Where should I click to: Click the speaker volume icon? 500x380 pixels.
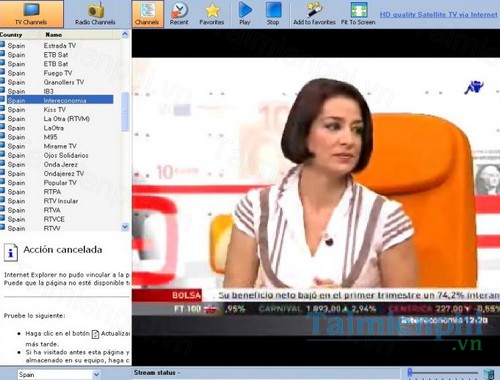489,373
